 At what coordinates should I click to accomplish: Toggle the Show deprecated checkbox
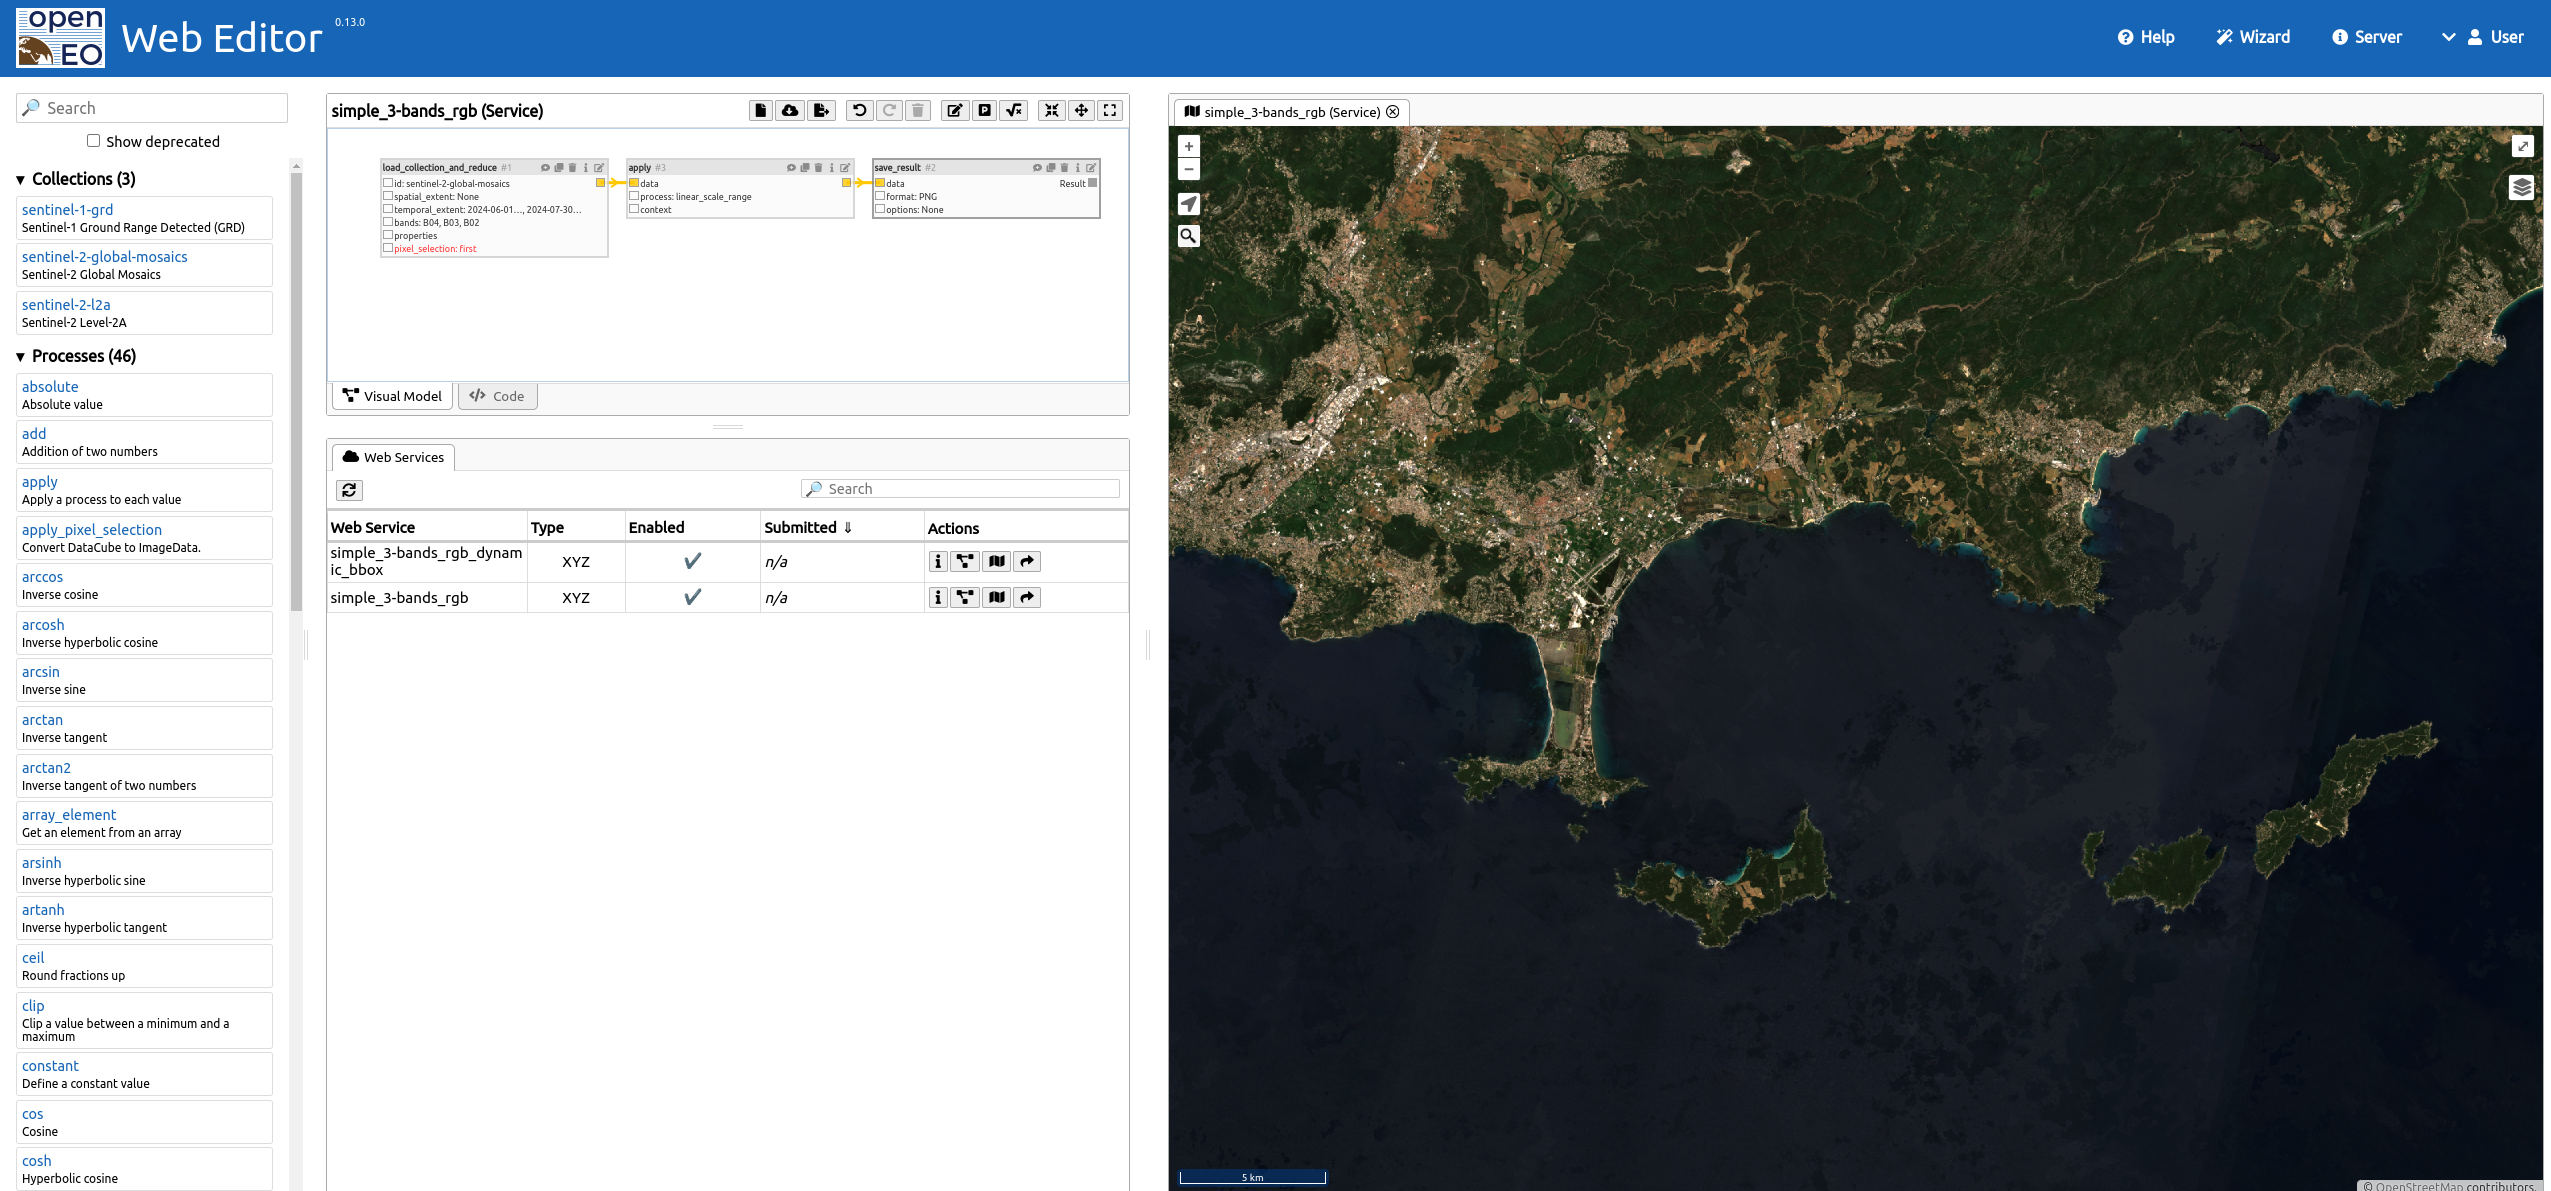[x=93, y=141]
